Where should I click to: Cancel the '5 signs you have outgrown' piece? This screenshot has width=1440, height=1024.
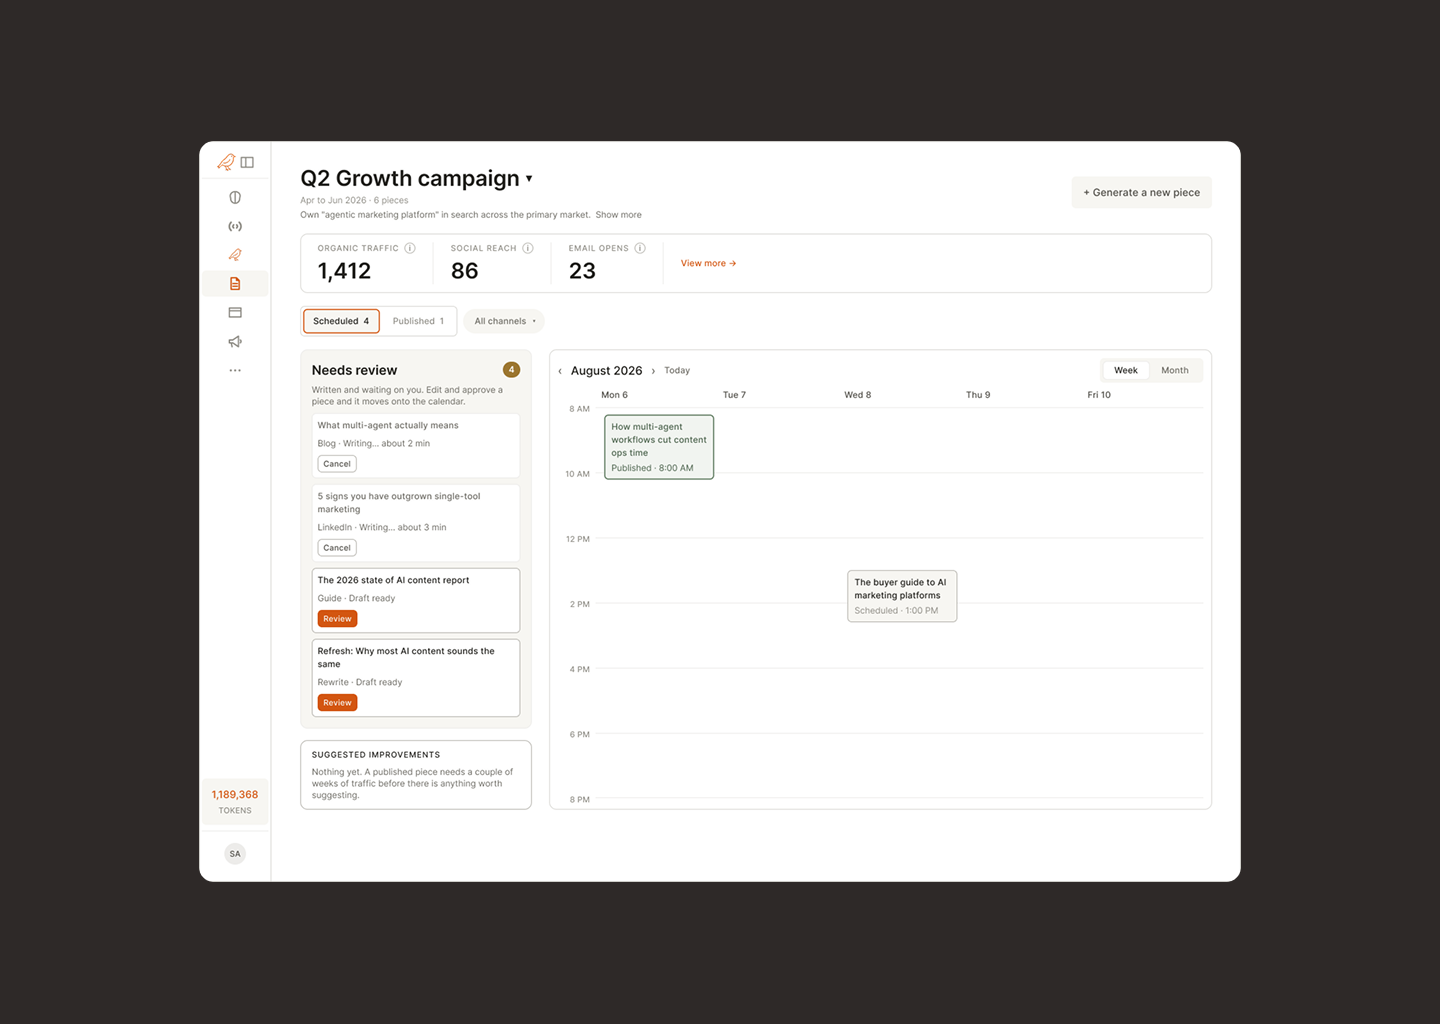337,548
